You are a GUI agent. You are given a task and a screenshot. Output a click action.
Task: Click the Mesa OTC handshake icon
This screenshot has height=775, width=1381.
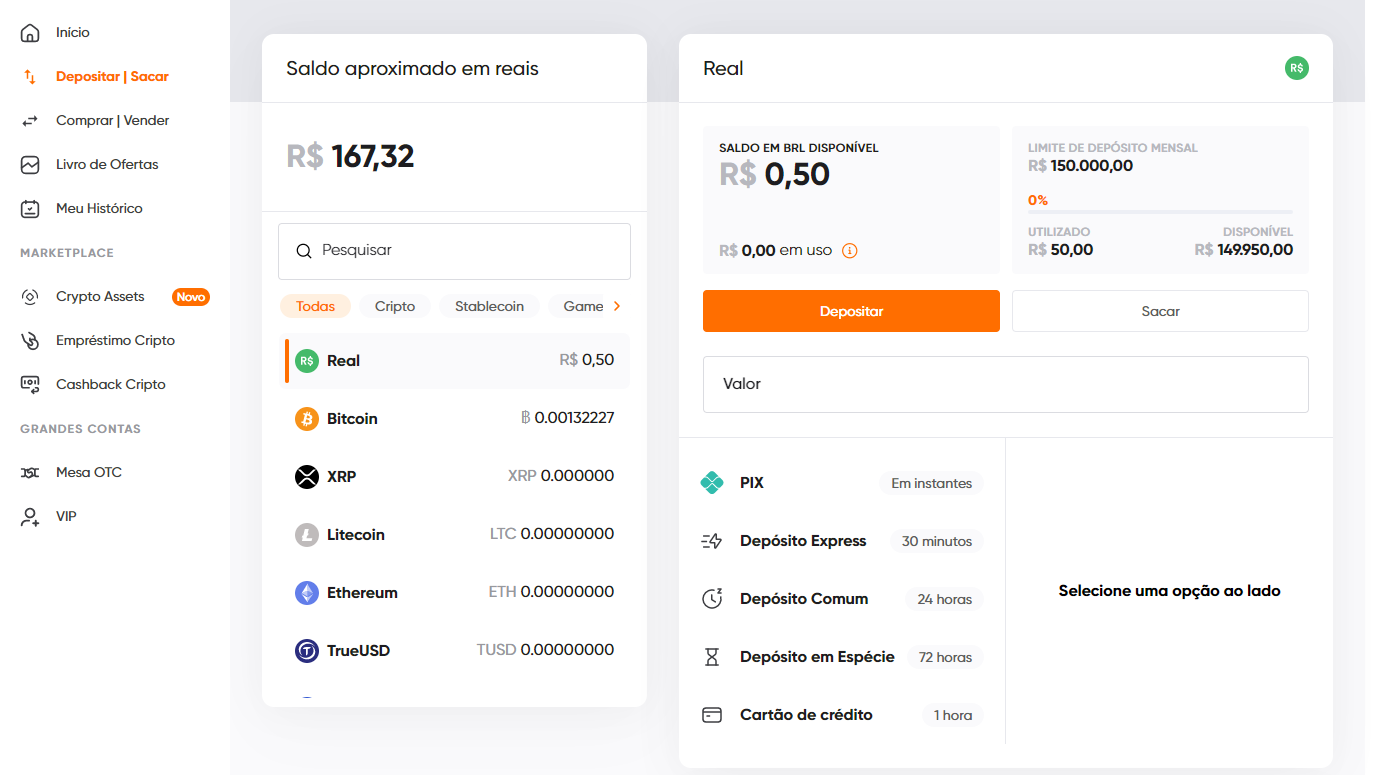[x=30, y=473]
